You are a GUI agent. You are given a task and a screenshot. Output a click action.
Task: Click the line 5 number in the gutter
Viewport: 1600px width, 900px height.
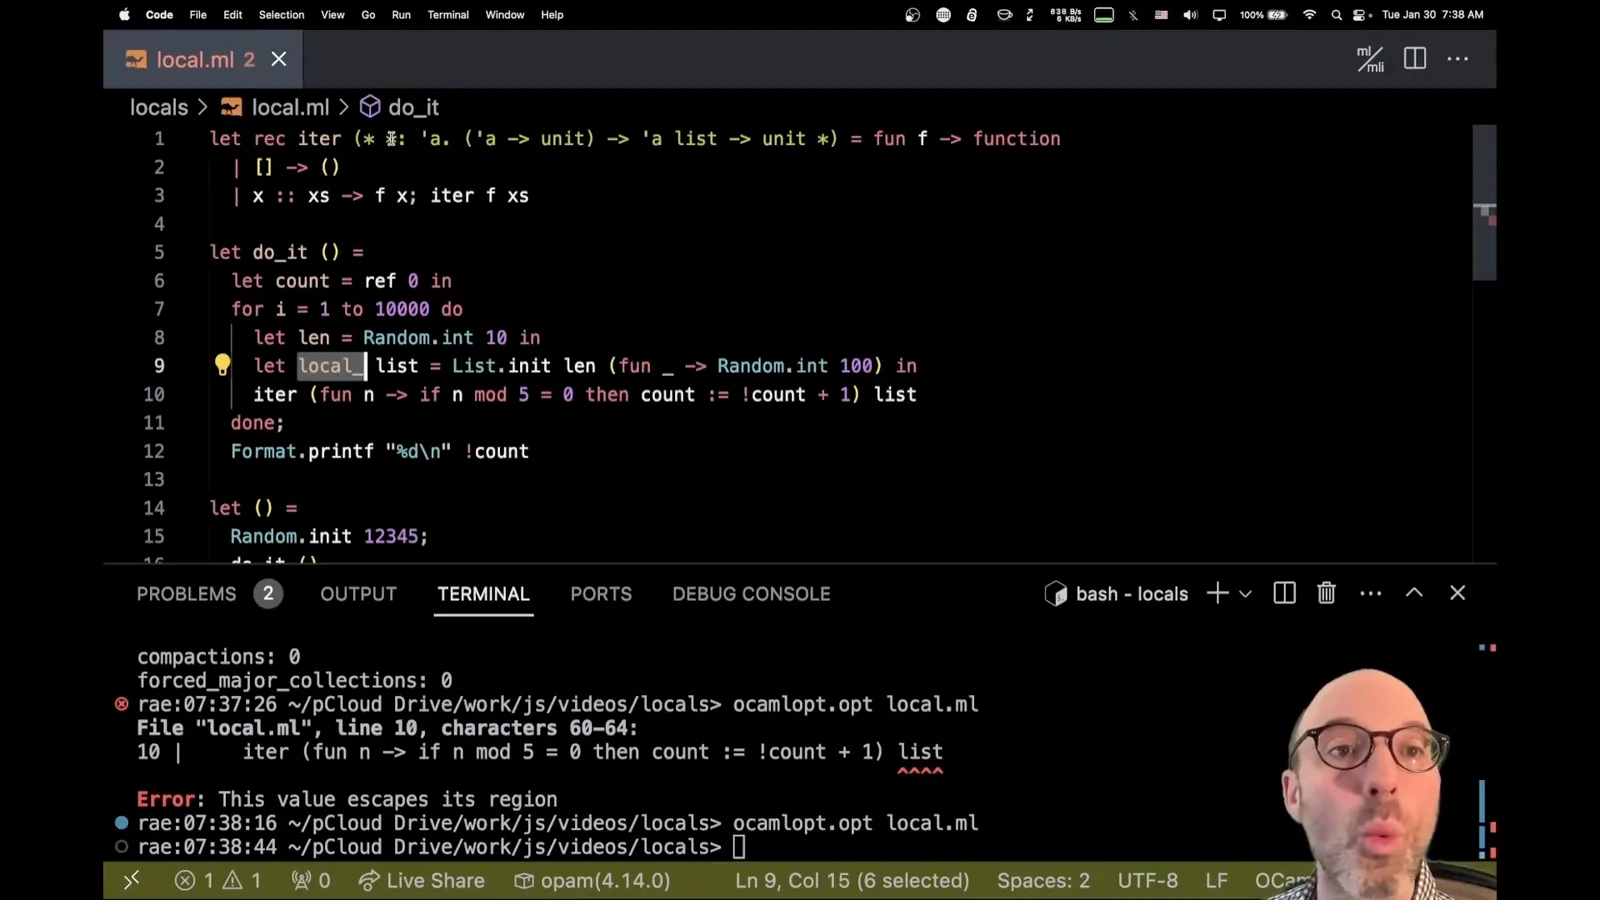159,252
